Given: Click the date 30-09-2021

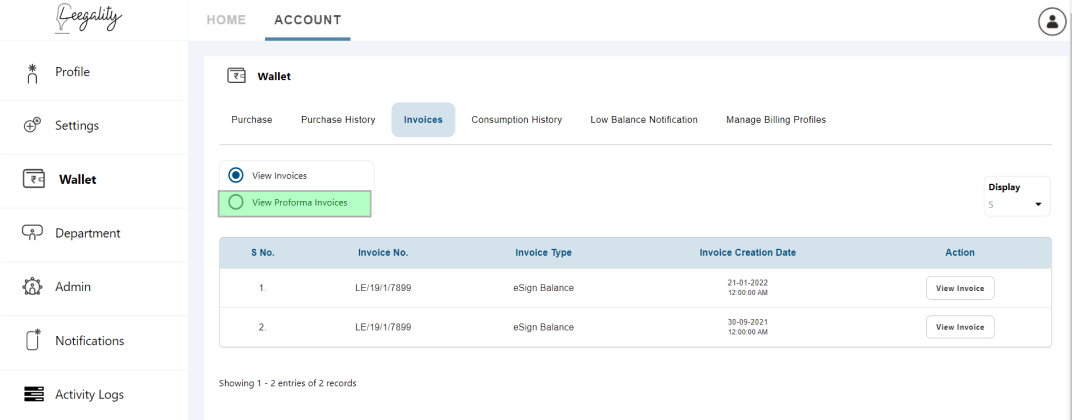Looking at the screenshot, I should pos(748,321).
